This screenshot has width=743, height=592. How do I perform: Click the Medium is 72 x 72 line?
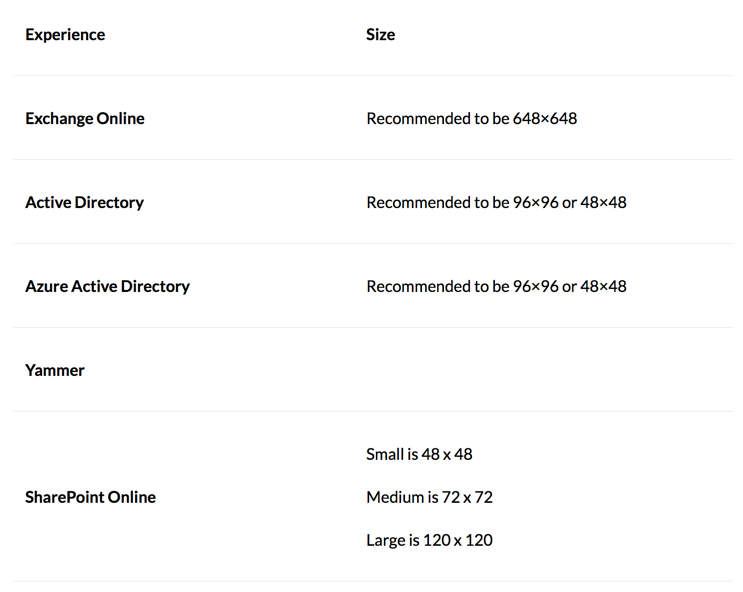tap(429, 497)
